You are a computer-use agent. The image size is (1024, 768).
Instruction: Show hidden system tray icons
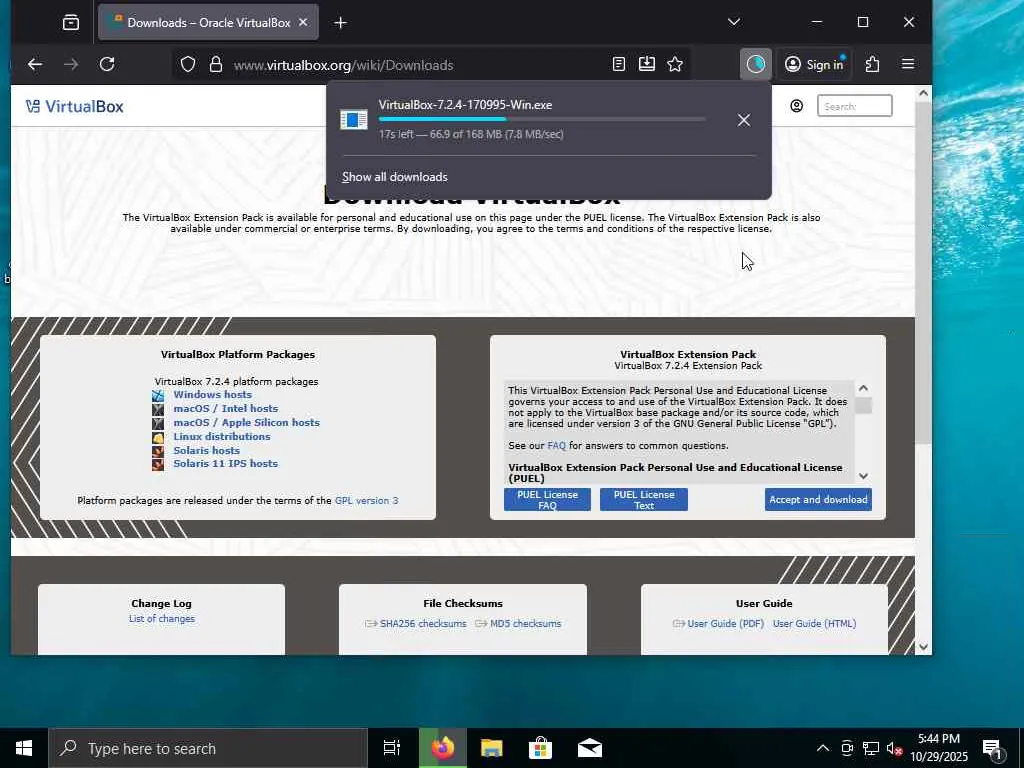click(x=823, y=748)
